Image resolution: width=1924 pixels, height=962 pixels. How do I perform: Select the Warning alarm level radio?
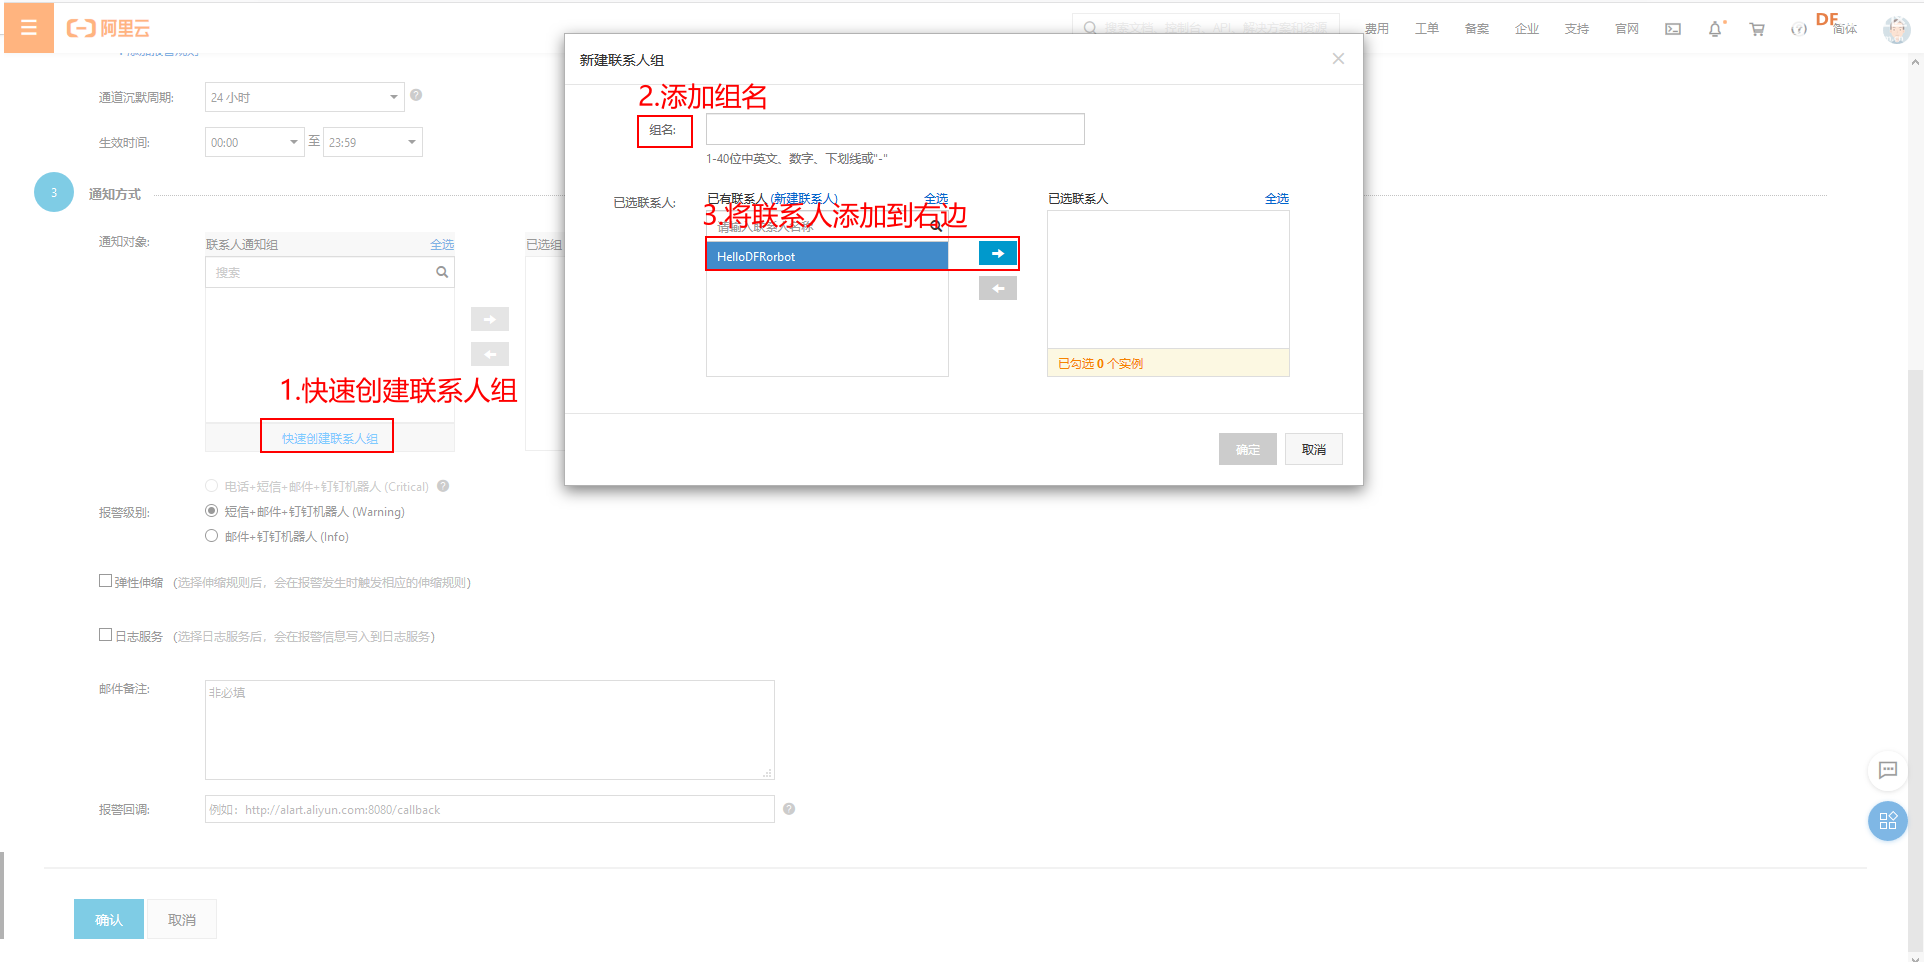[x=211, y=511]
